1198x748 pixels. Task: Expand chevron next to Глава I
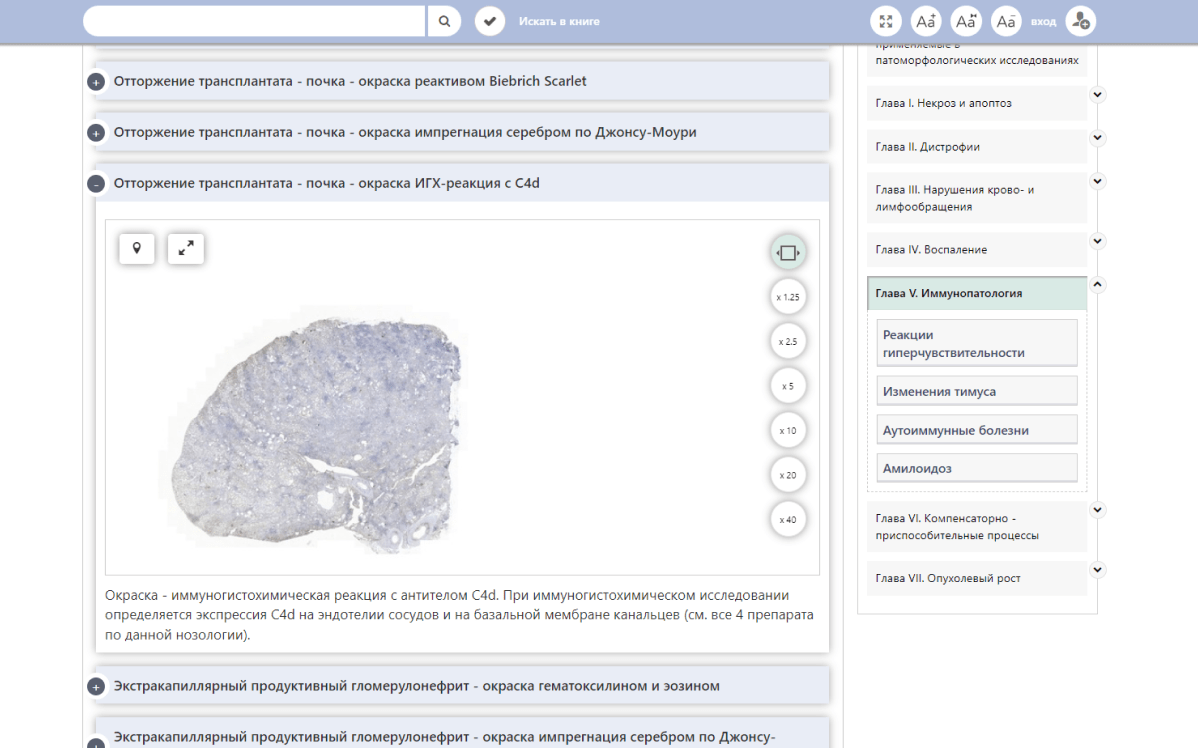pos(1097,95)
